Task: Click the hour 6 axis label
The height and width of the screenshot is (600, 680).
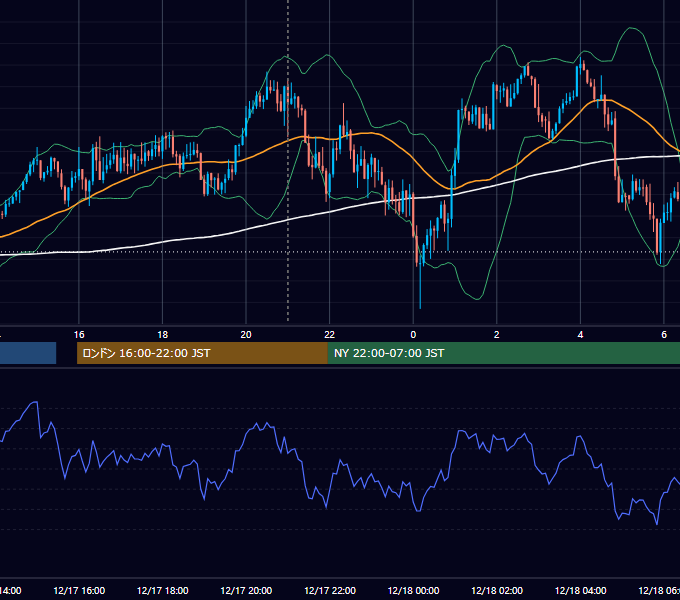Action: pos(664,335)
